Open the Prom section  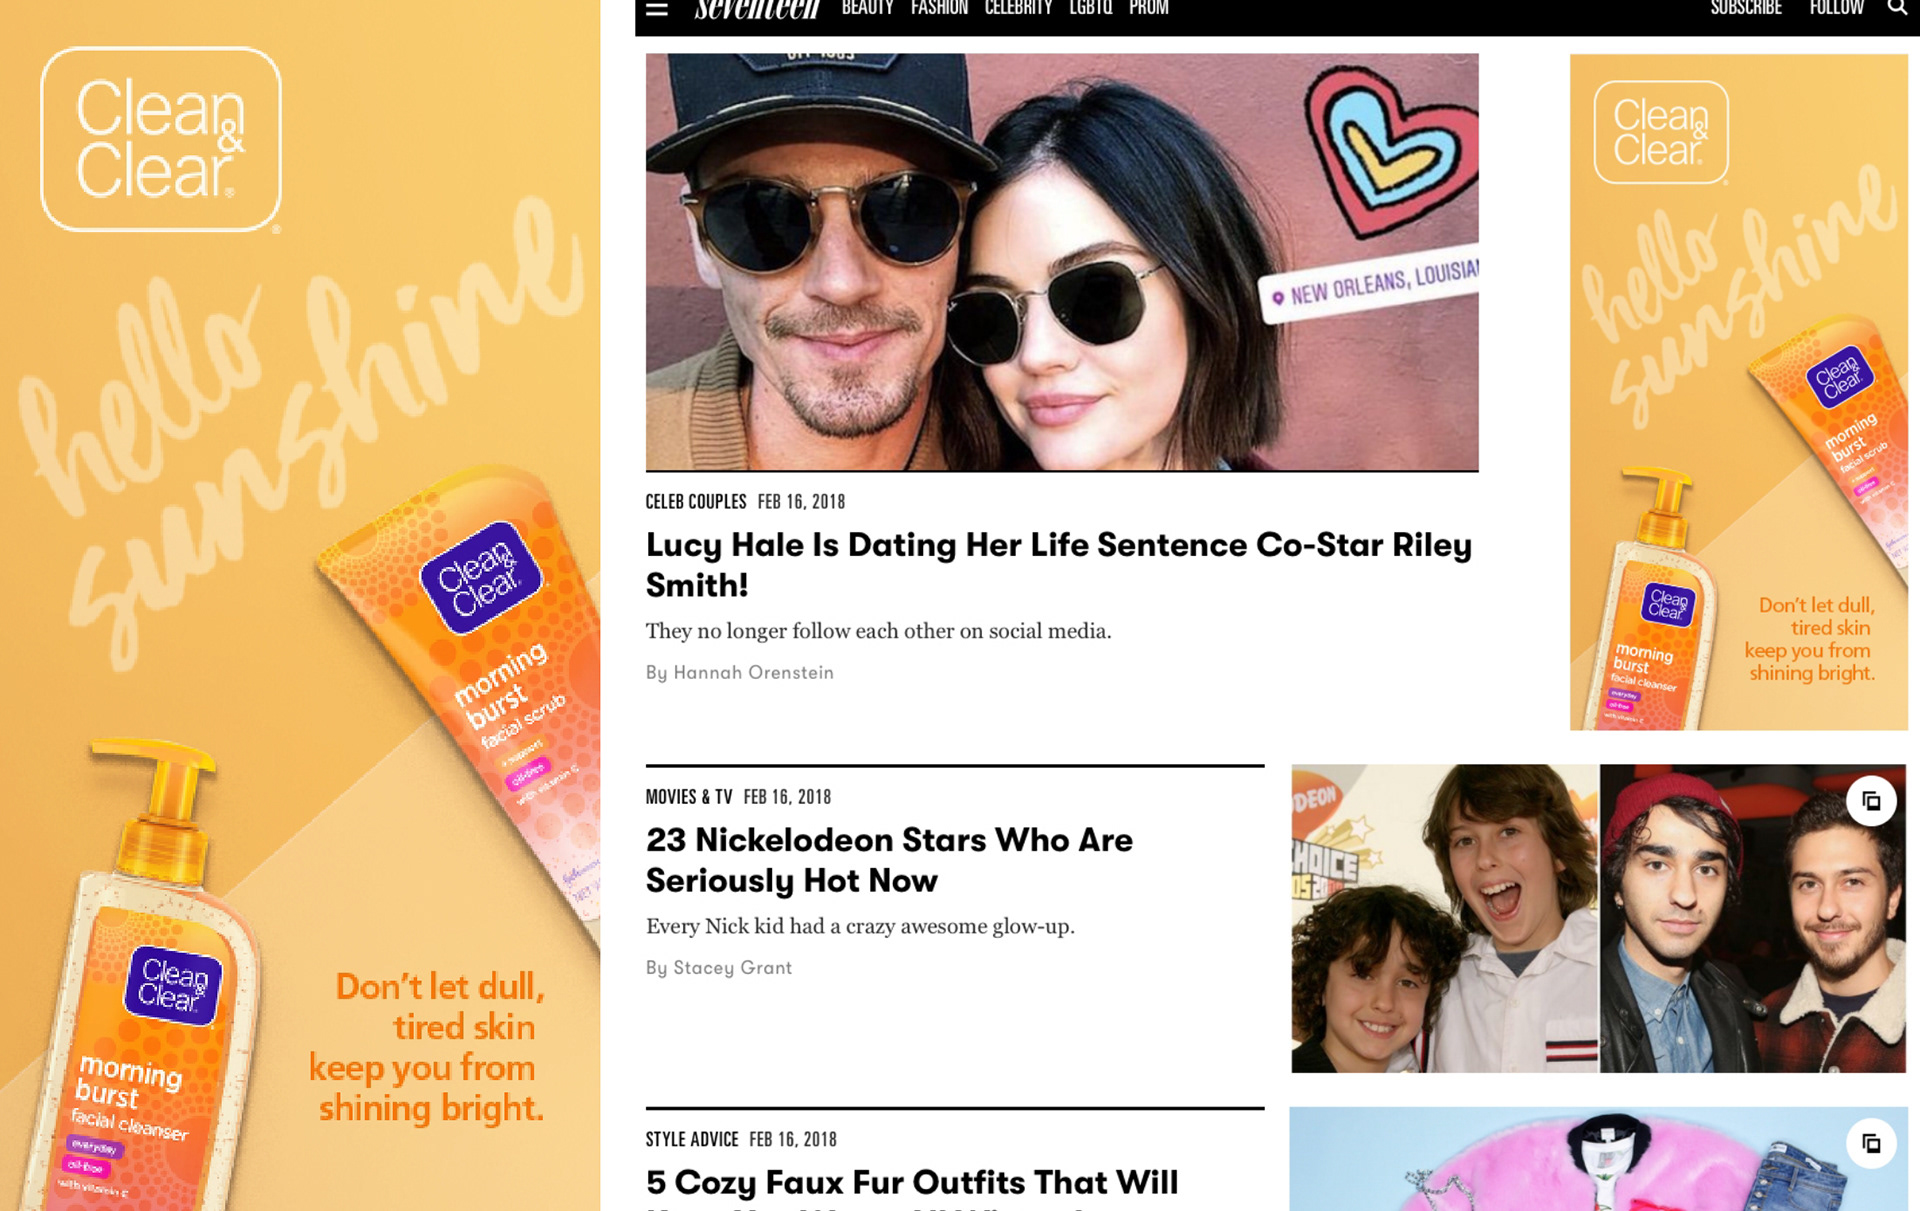[x=1148, y=8]
